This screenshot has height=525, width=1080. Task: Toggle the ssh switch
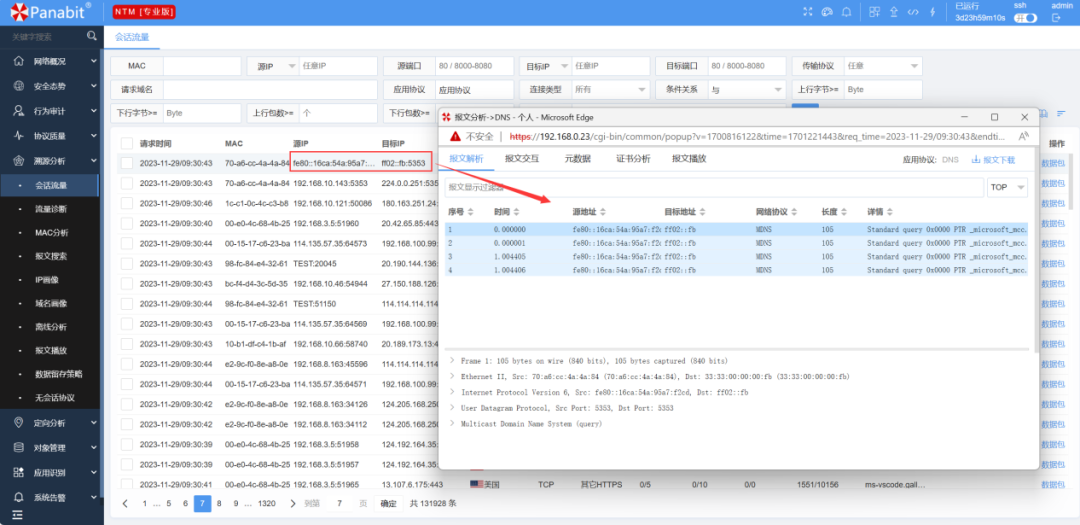(1026, 18)
